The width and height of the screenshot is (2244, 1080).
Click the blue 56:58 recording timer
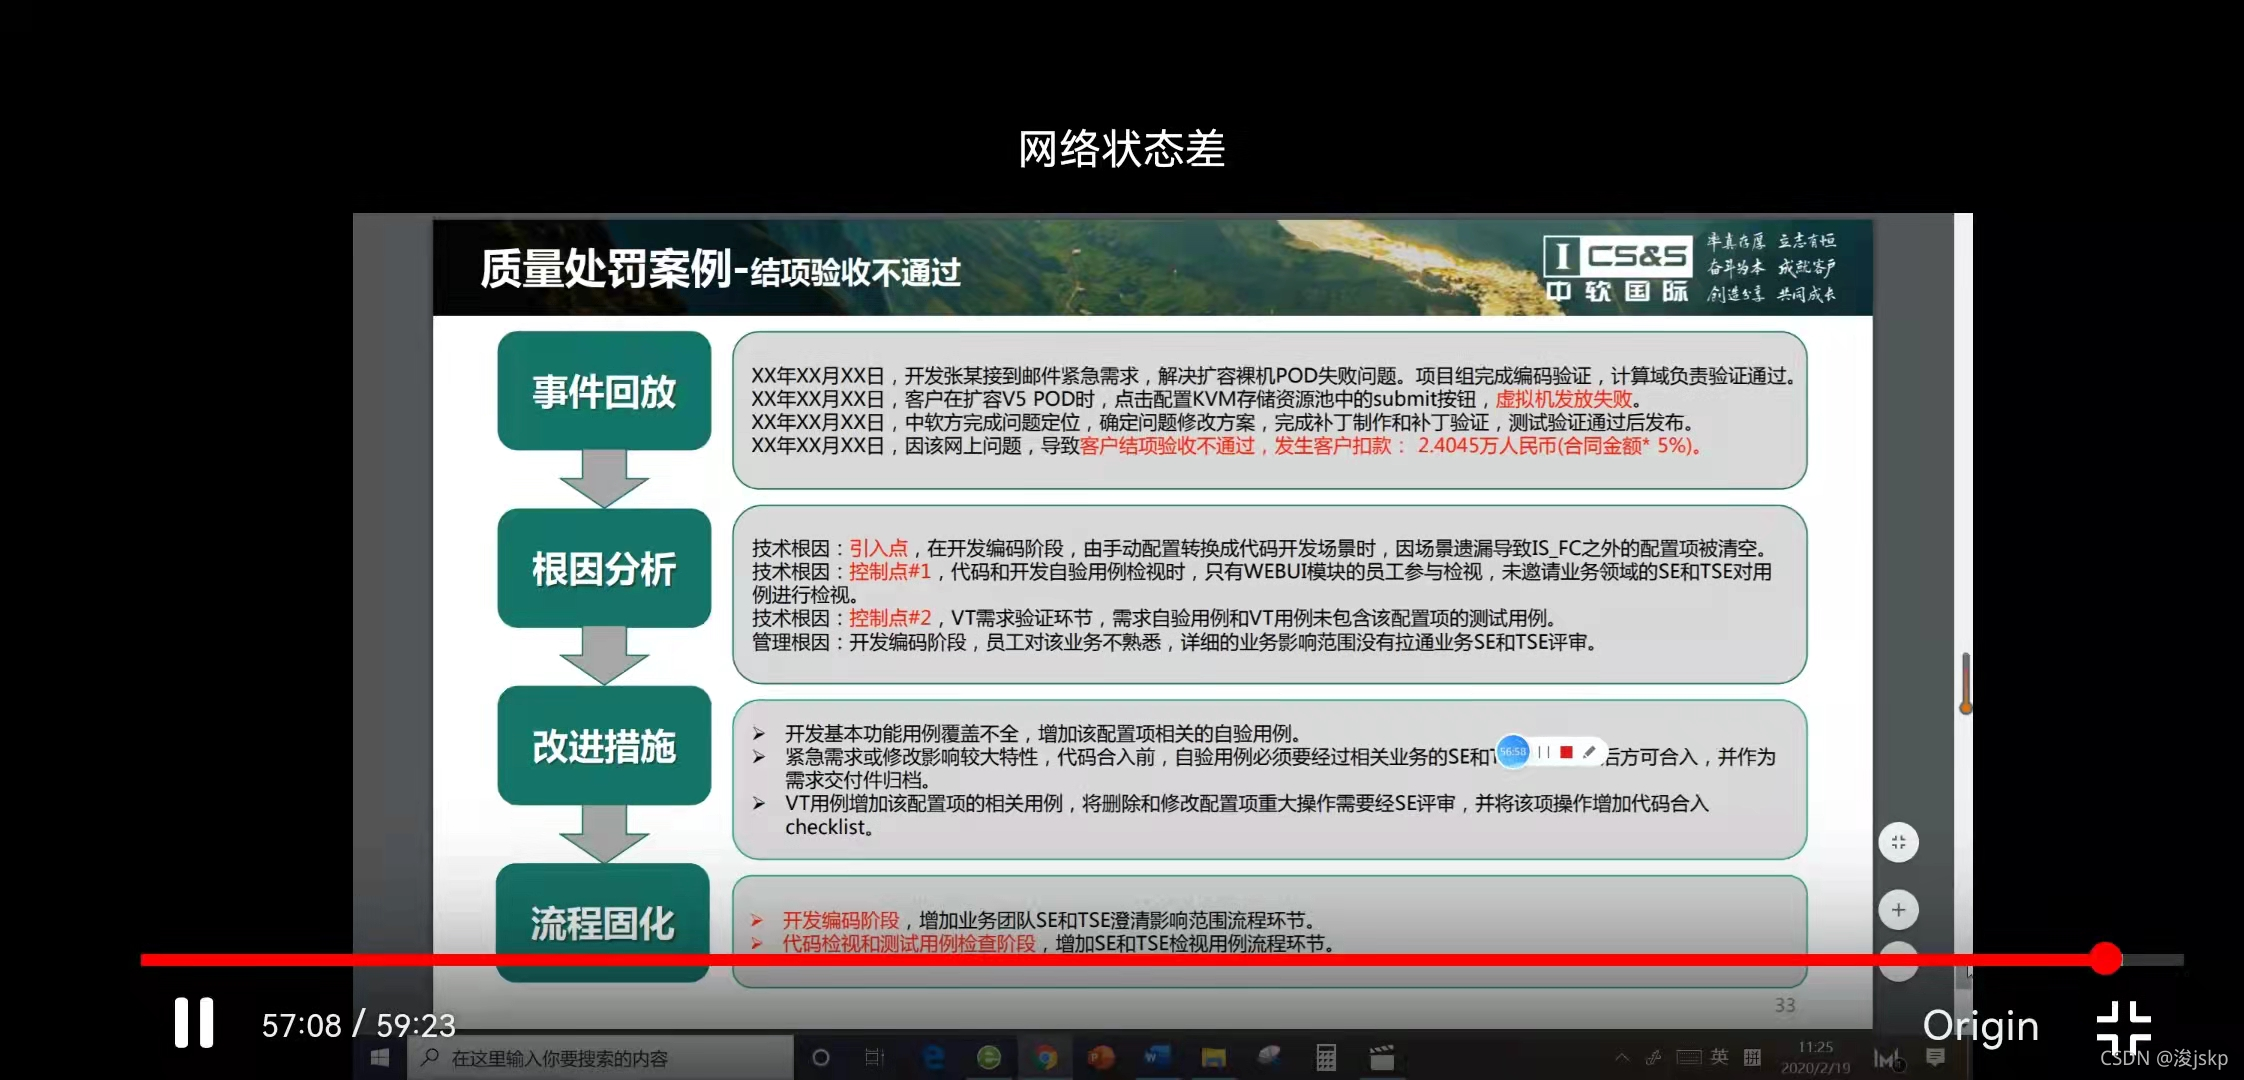(x=1513, y=752)
